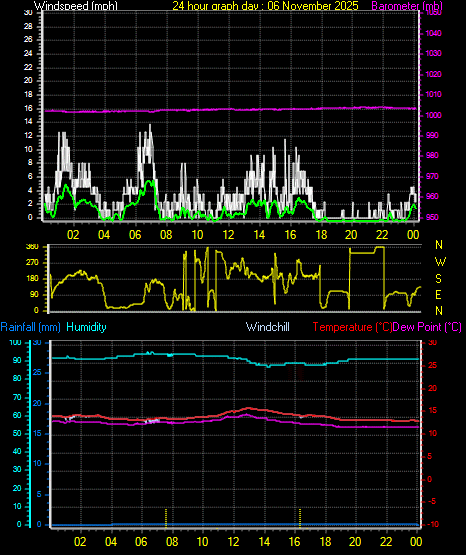
Task: Click the "Barometer (mb)" axis title
Action: tap(407, 5)
